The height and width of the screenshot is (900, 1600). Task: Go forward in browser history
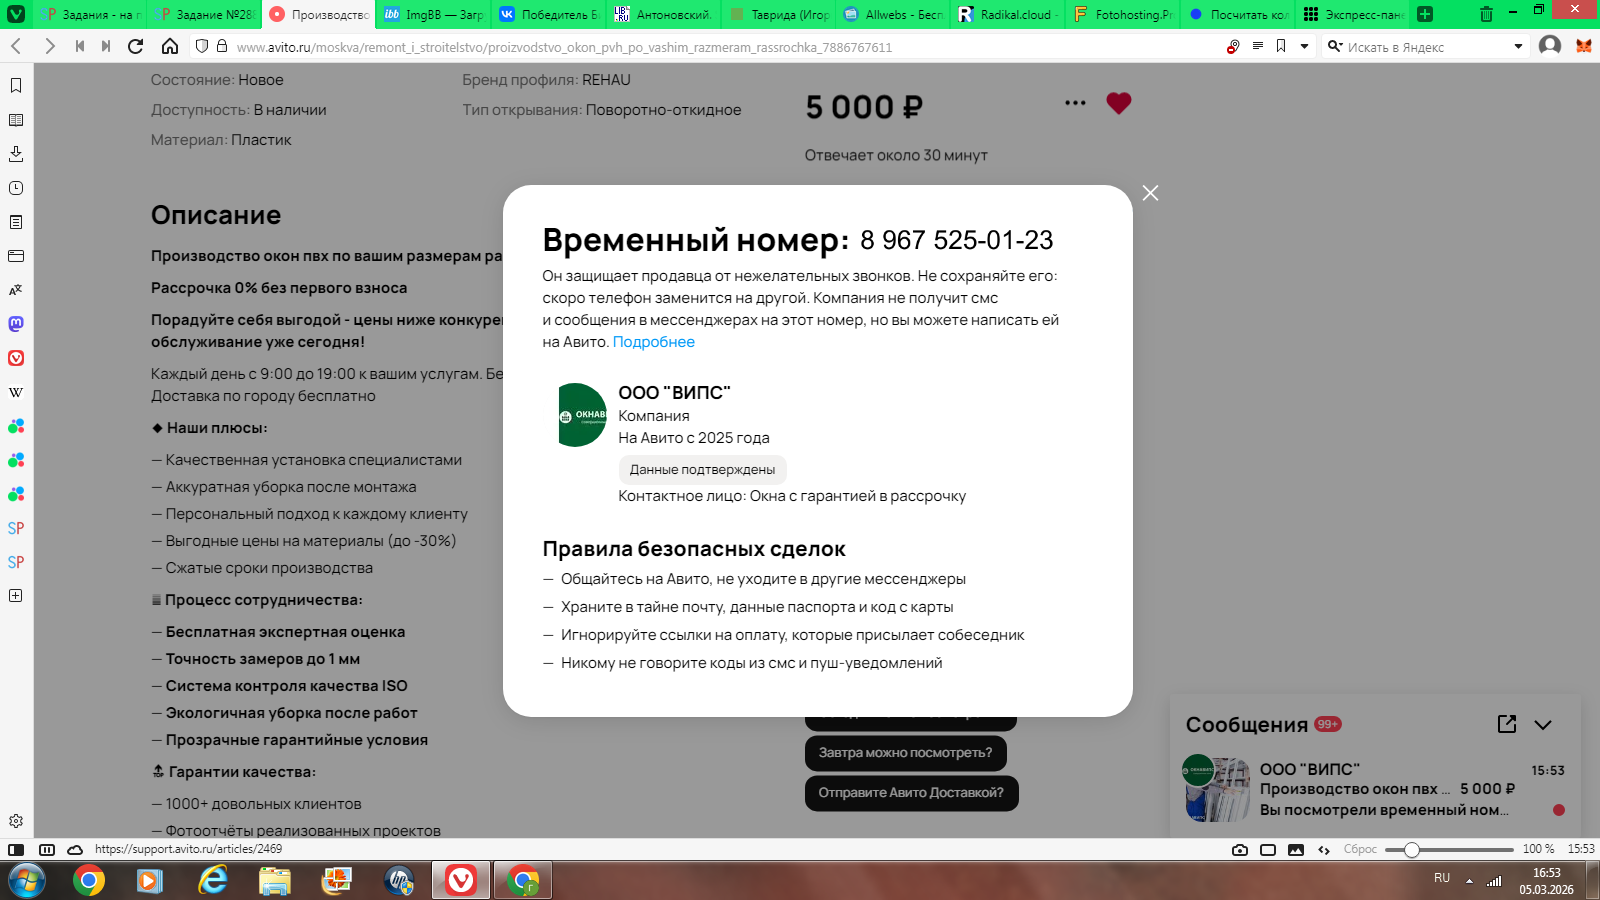[x=49, y=46]
